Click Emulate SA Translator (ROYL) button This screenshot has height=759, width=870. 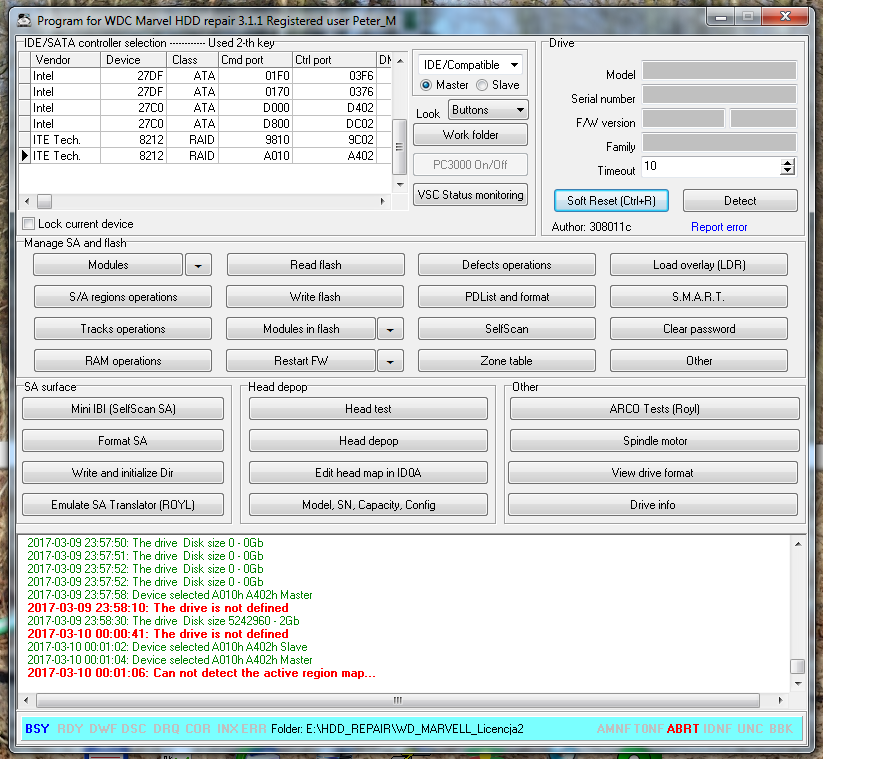pyautogui.click(x=123, y=505)
